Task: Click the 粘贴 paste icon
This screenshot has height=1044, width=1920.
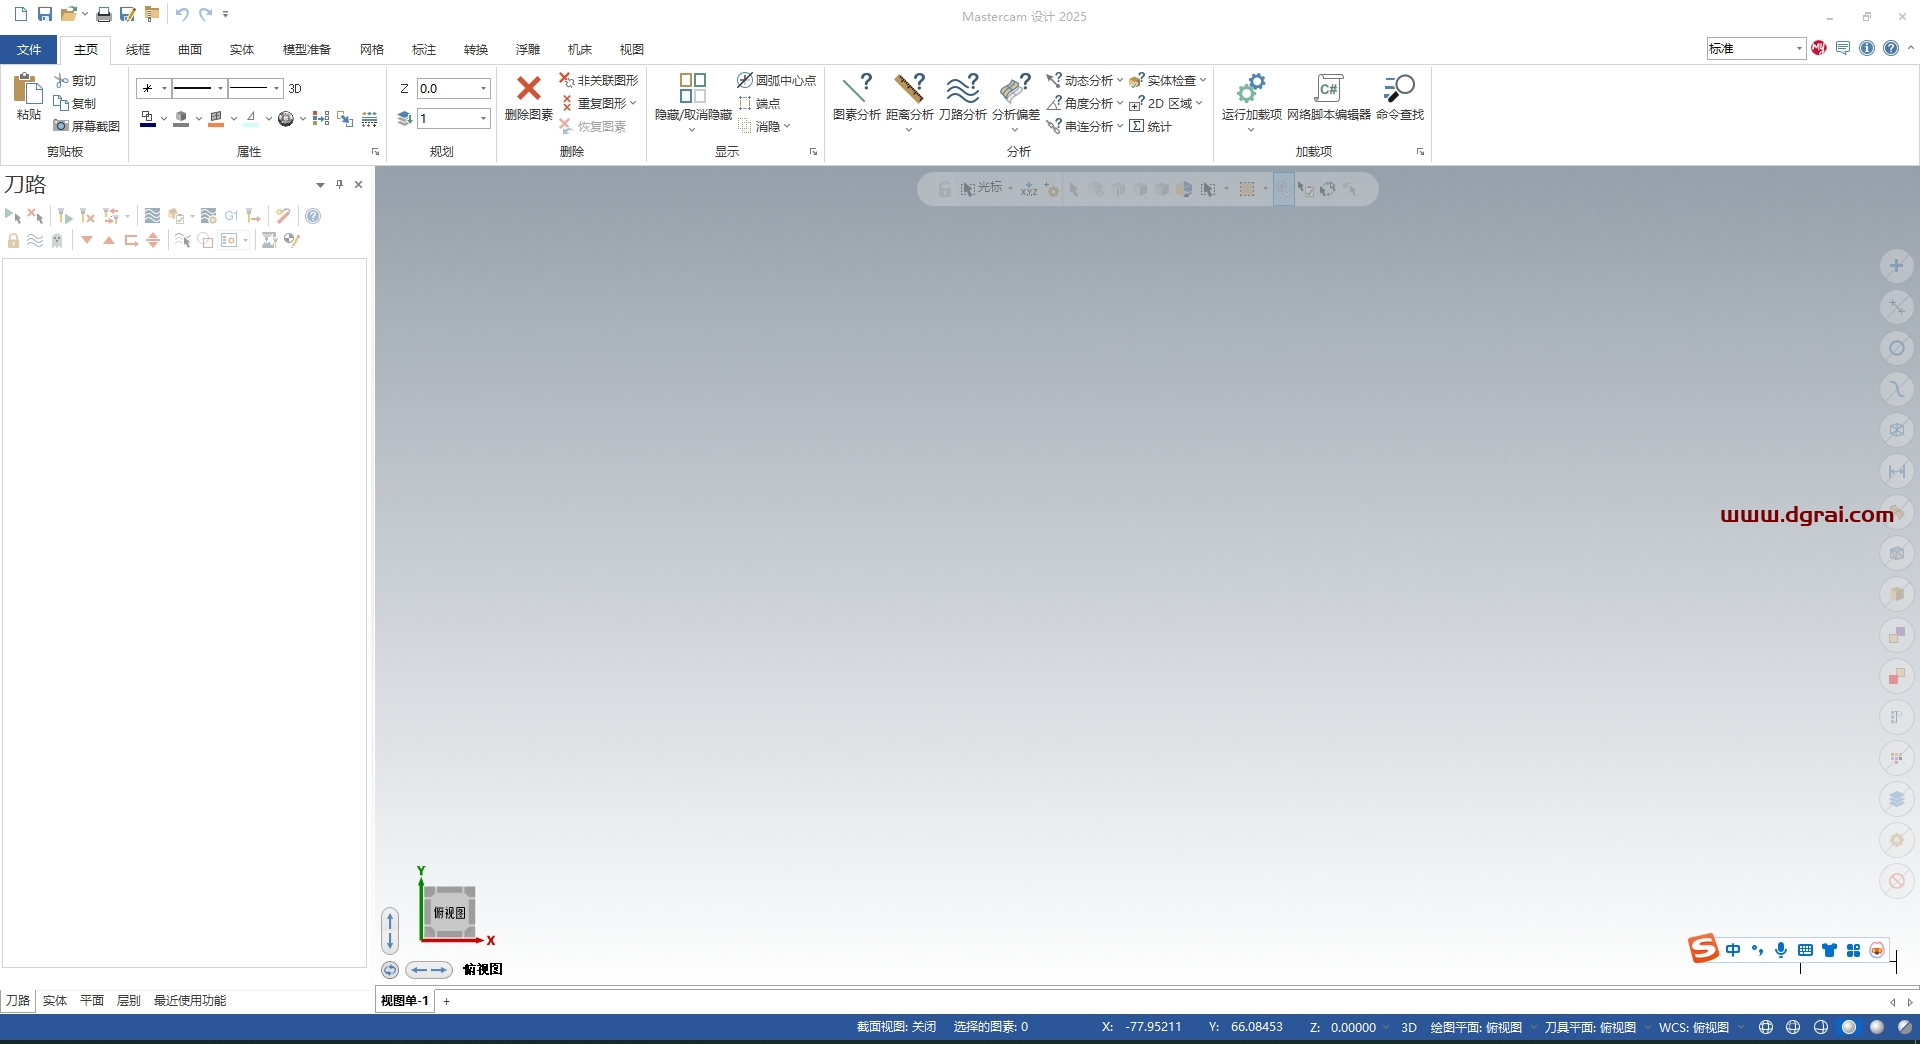Action: click(28, 90)
